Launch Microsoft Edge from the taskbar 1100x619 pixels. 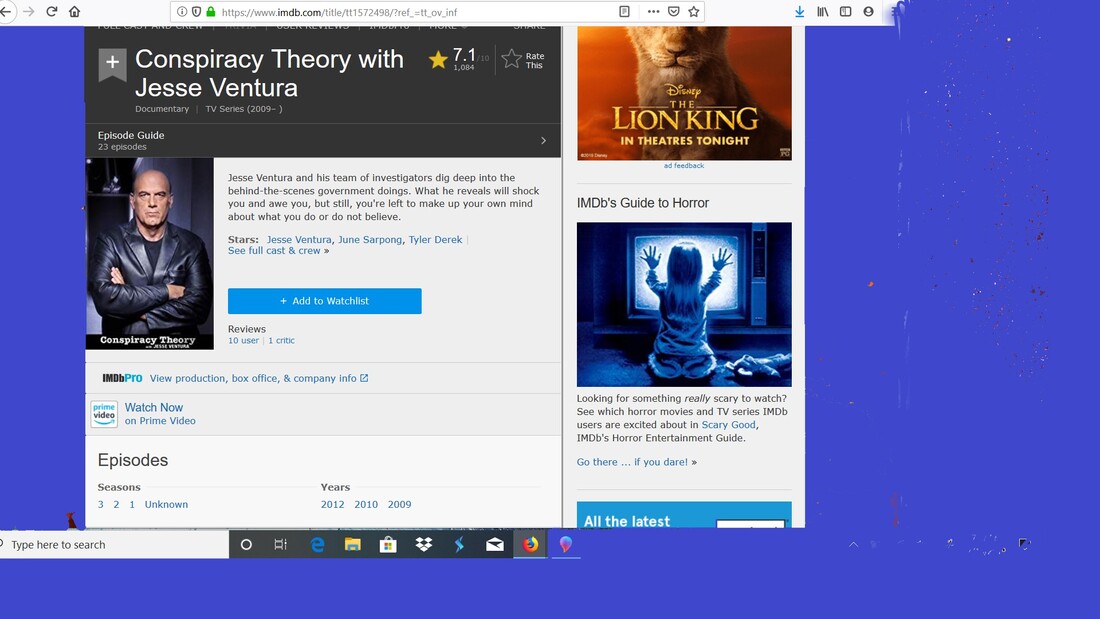coord(317,545)
